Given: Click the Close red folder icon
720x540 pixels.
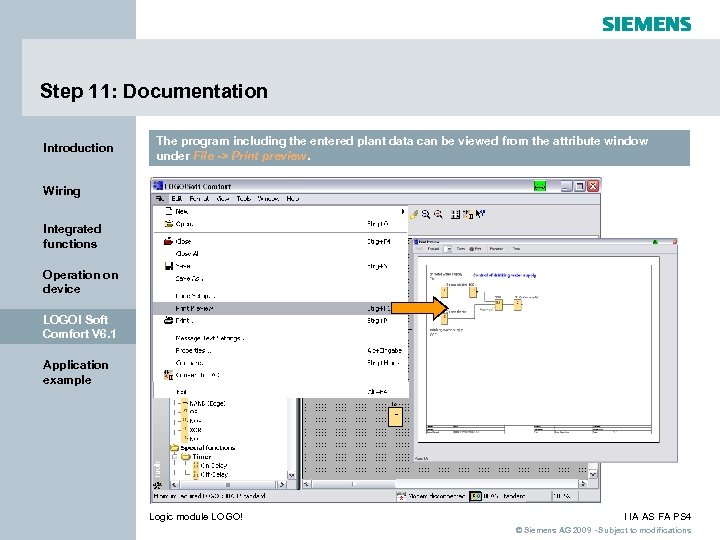Looking at the screenshot, I should pos(169,241).
